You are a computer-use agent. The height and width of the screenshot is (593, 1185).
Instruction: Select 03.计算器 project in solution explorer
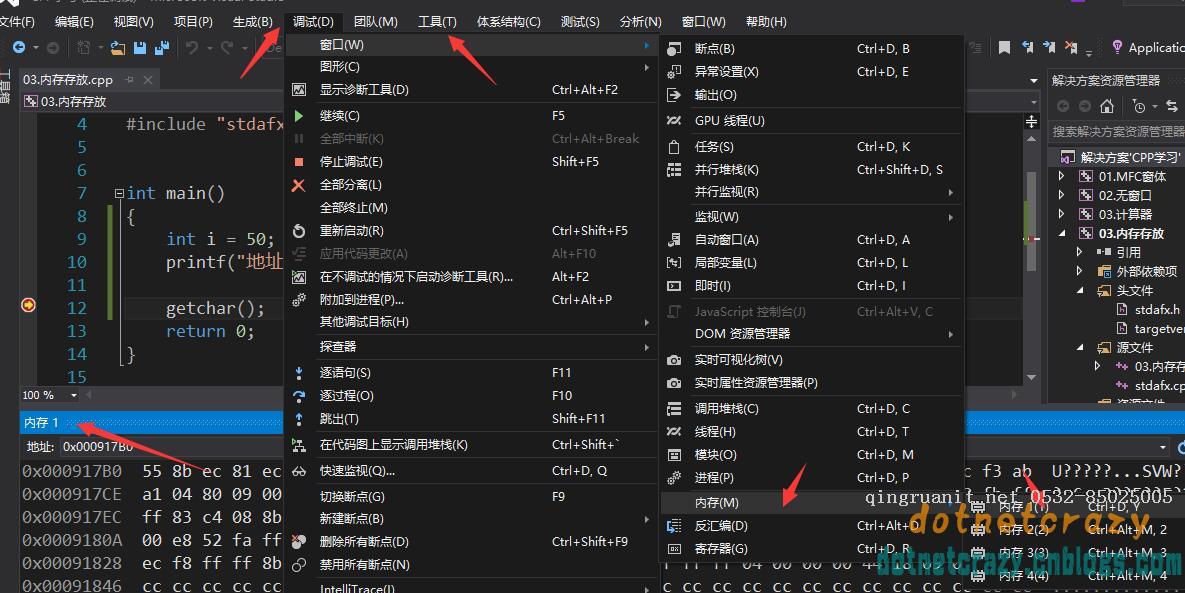pyautogui.click(x=1125, y=215)
